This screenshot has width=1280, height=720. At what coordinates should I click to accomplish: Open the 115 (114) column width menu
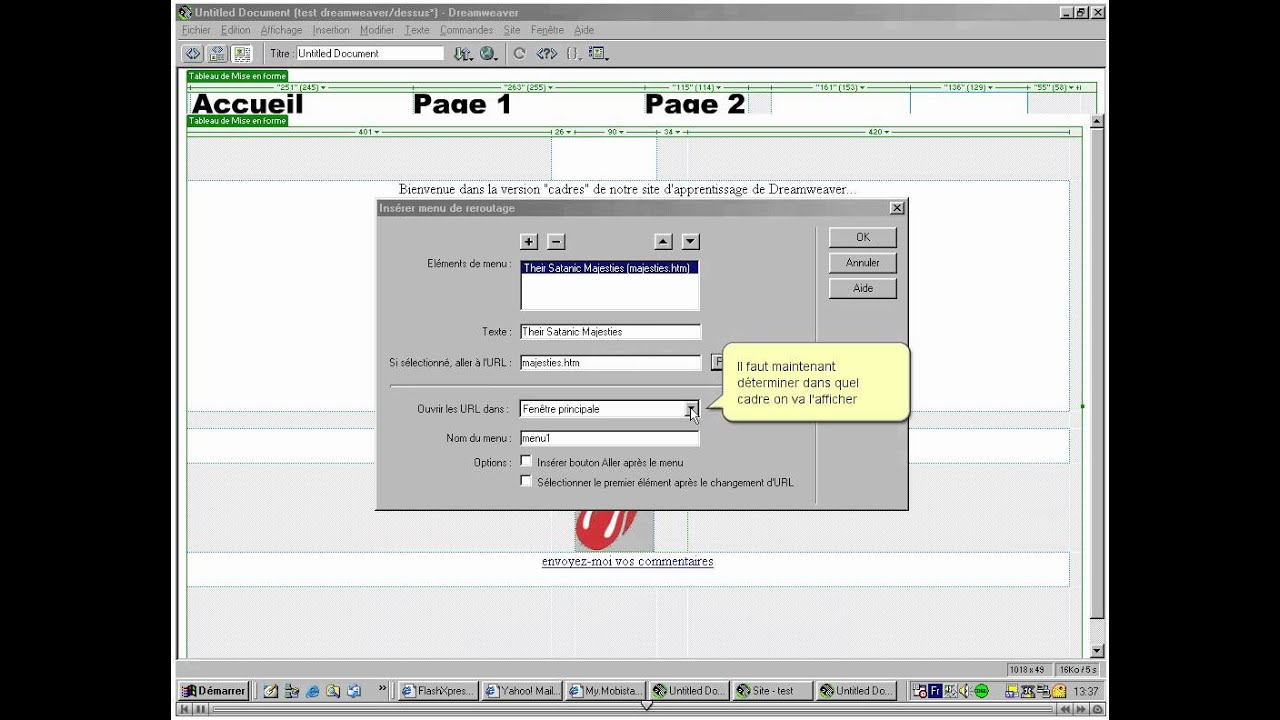pos(697,88)
